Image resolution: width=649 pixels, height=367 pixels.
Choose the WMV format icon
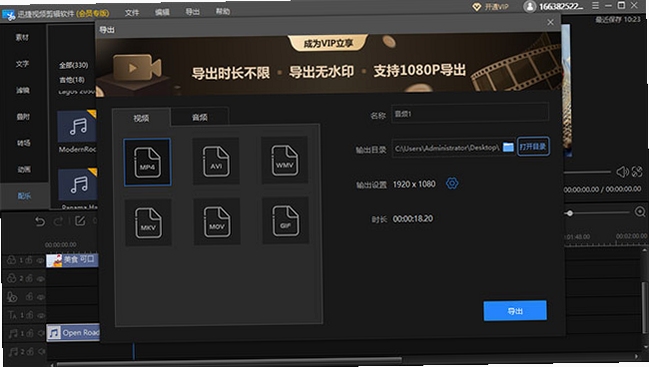coord(284,160)
